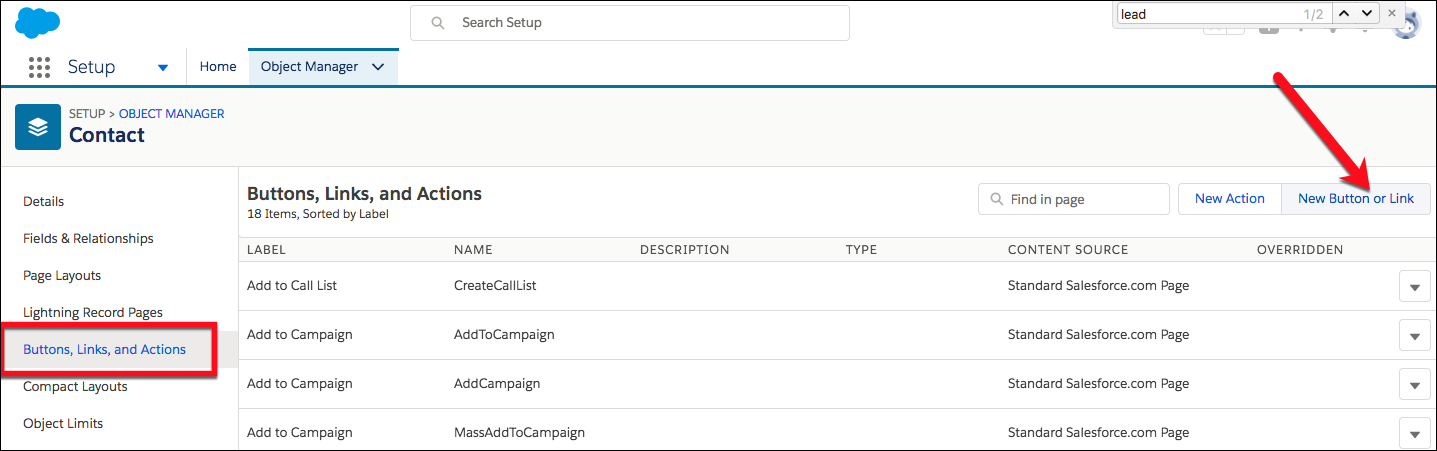Jump to previous find match arrow
This screenshot has width=1437, height=451.
[x=1345, y=13]
